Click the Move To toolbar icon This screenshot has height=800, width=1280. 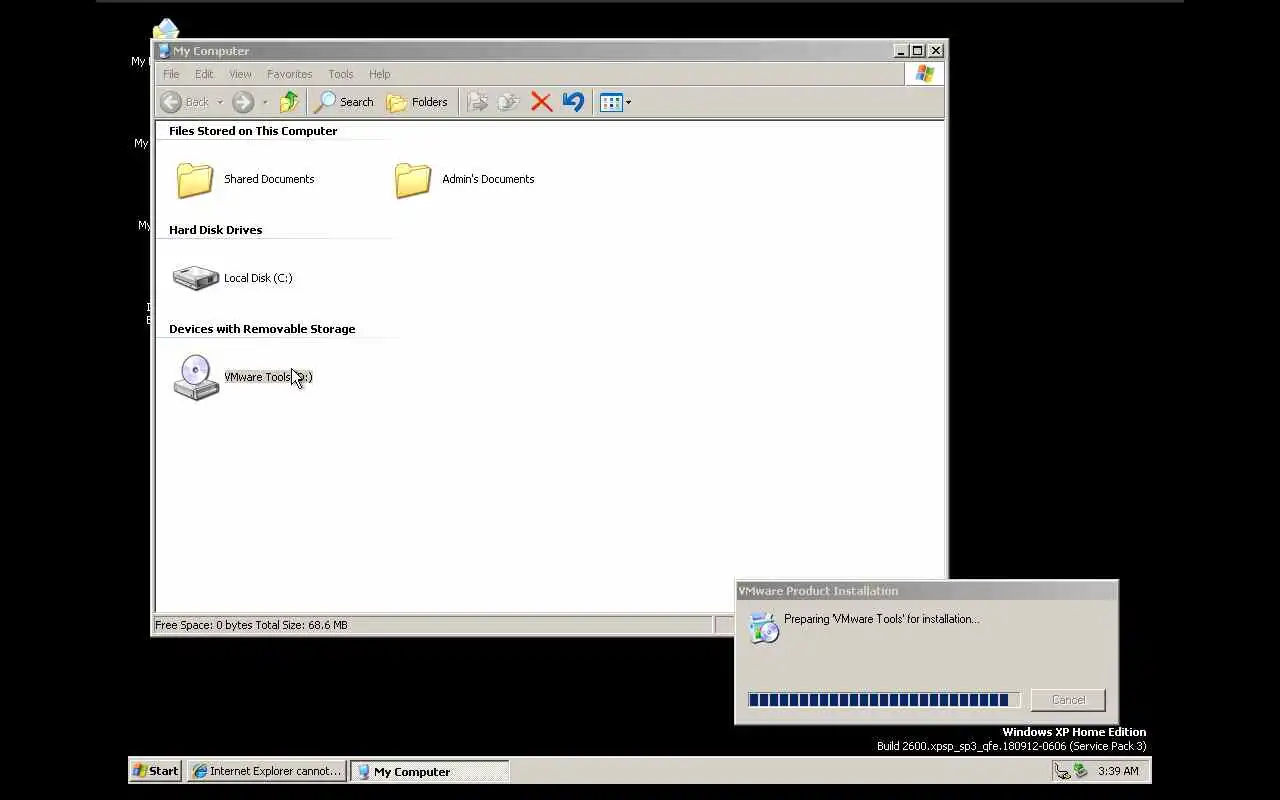pyautogui.click(x=477, y=102)
